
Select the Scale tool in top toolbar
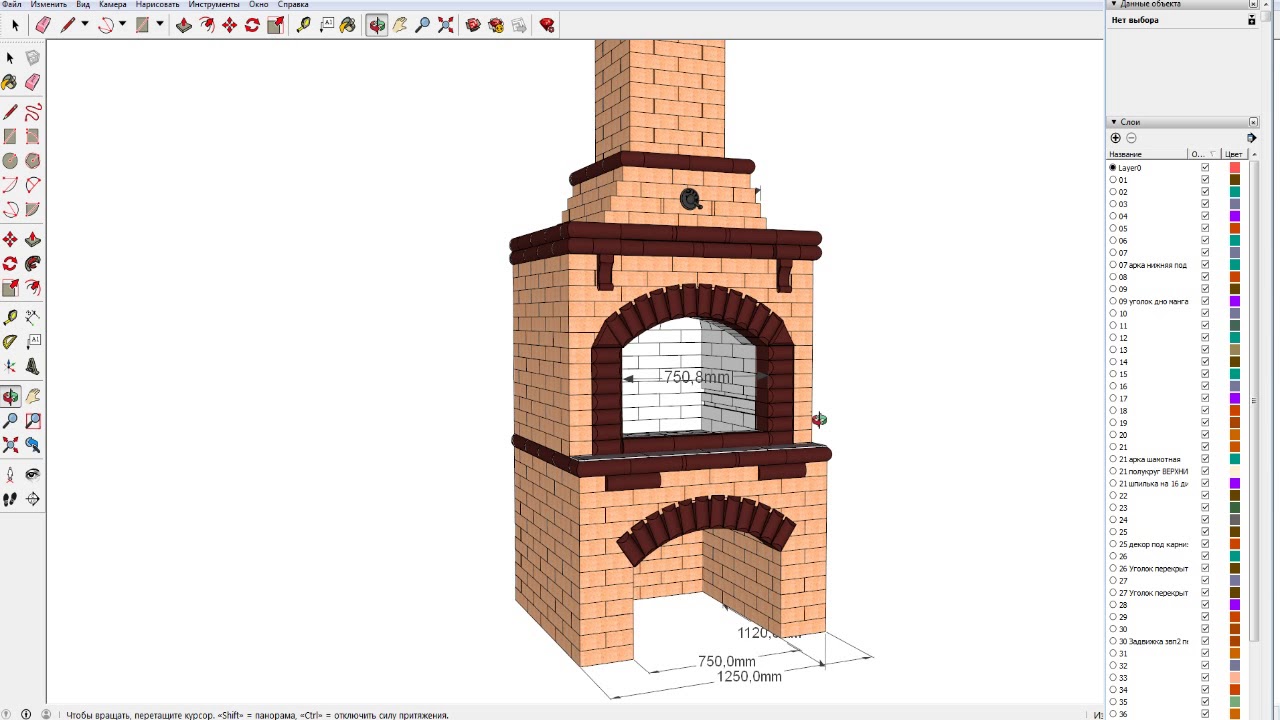pos(275,25)
